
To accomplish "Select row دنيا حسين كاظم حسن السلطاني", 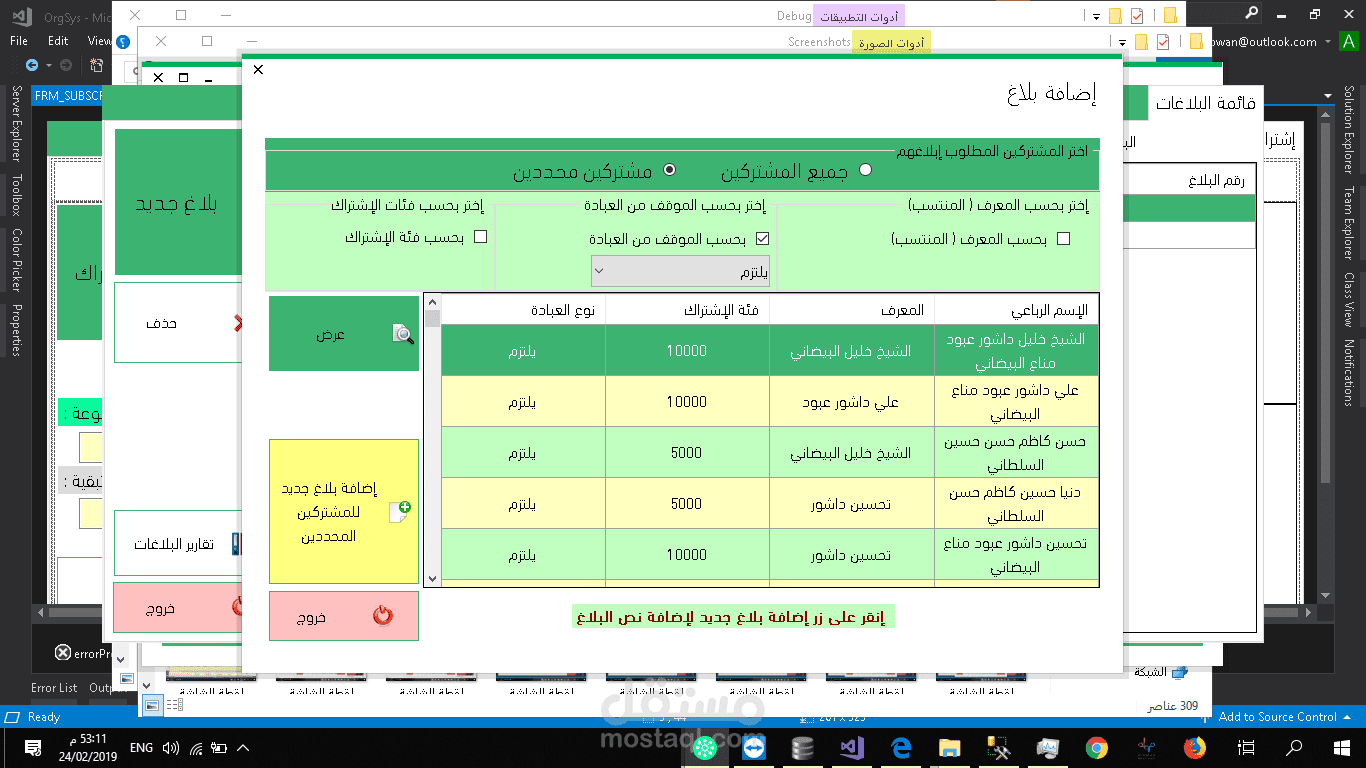I will (770, 504).
